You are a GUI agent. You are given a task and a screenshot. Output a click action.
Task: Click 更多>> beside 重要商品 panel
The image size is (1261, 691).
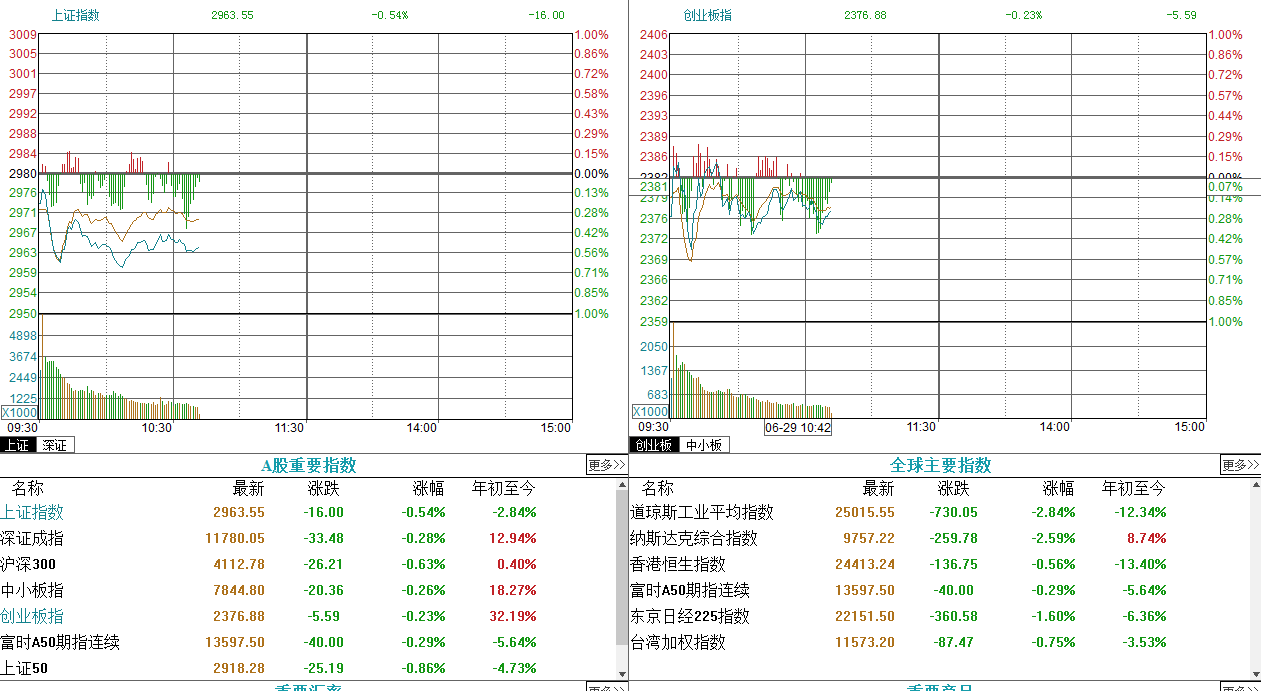pyautogui.click(x=1239, y=687)
